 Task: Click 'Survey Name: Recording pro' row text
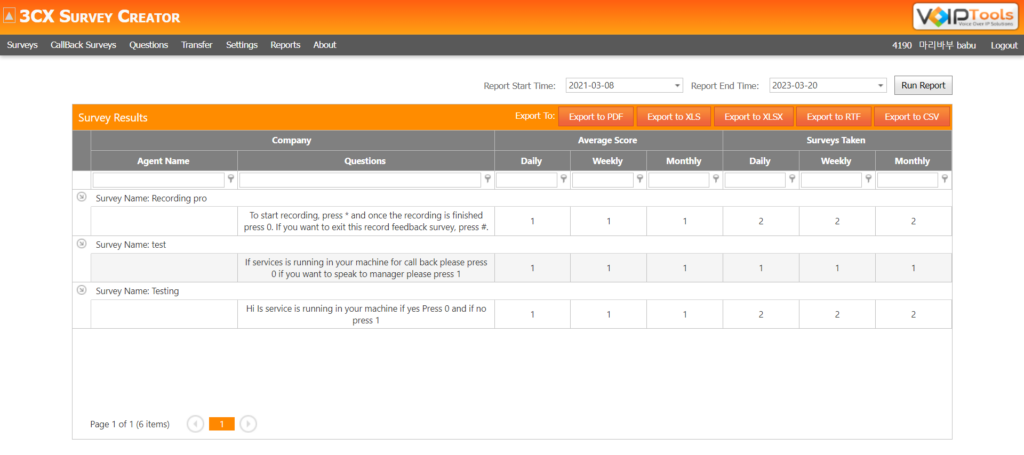(152, 198)
